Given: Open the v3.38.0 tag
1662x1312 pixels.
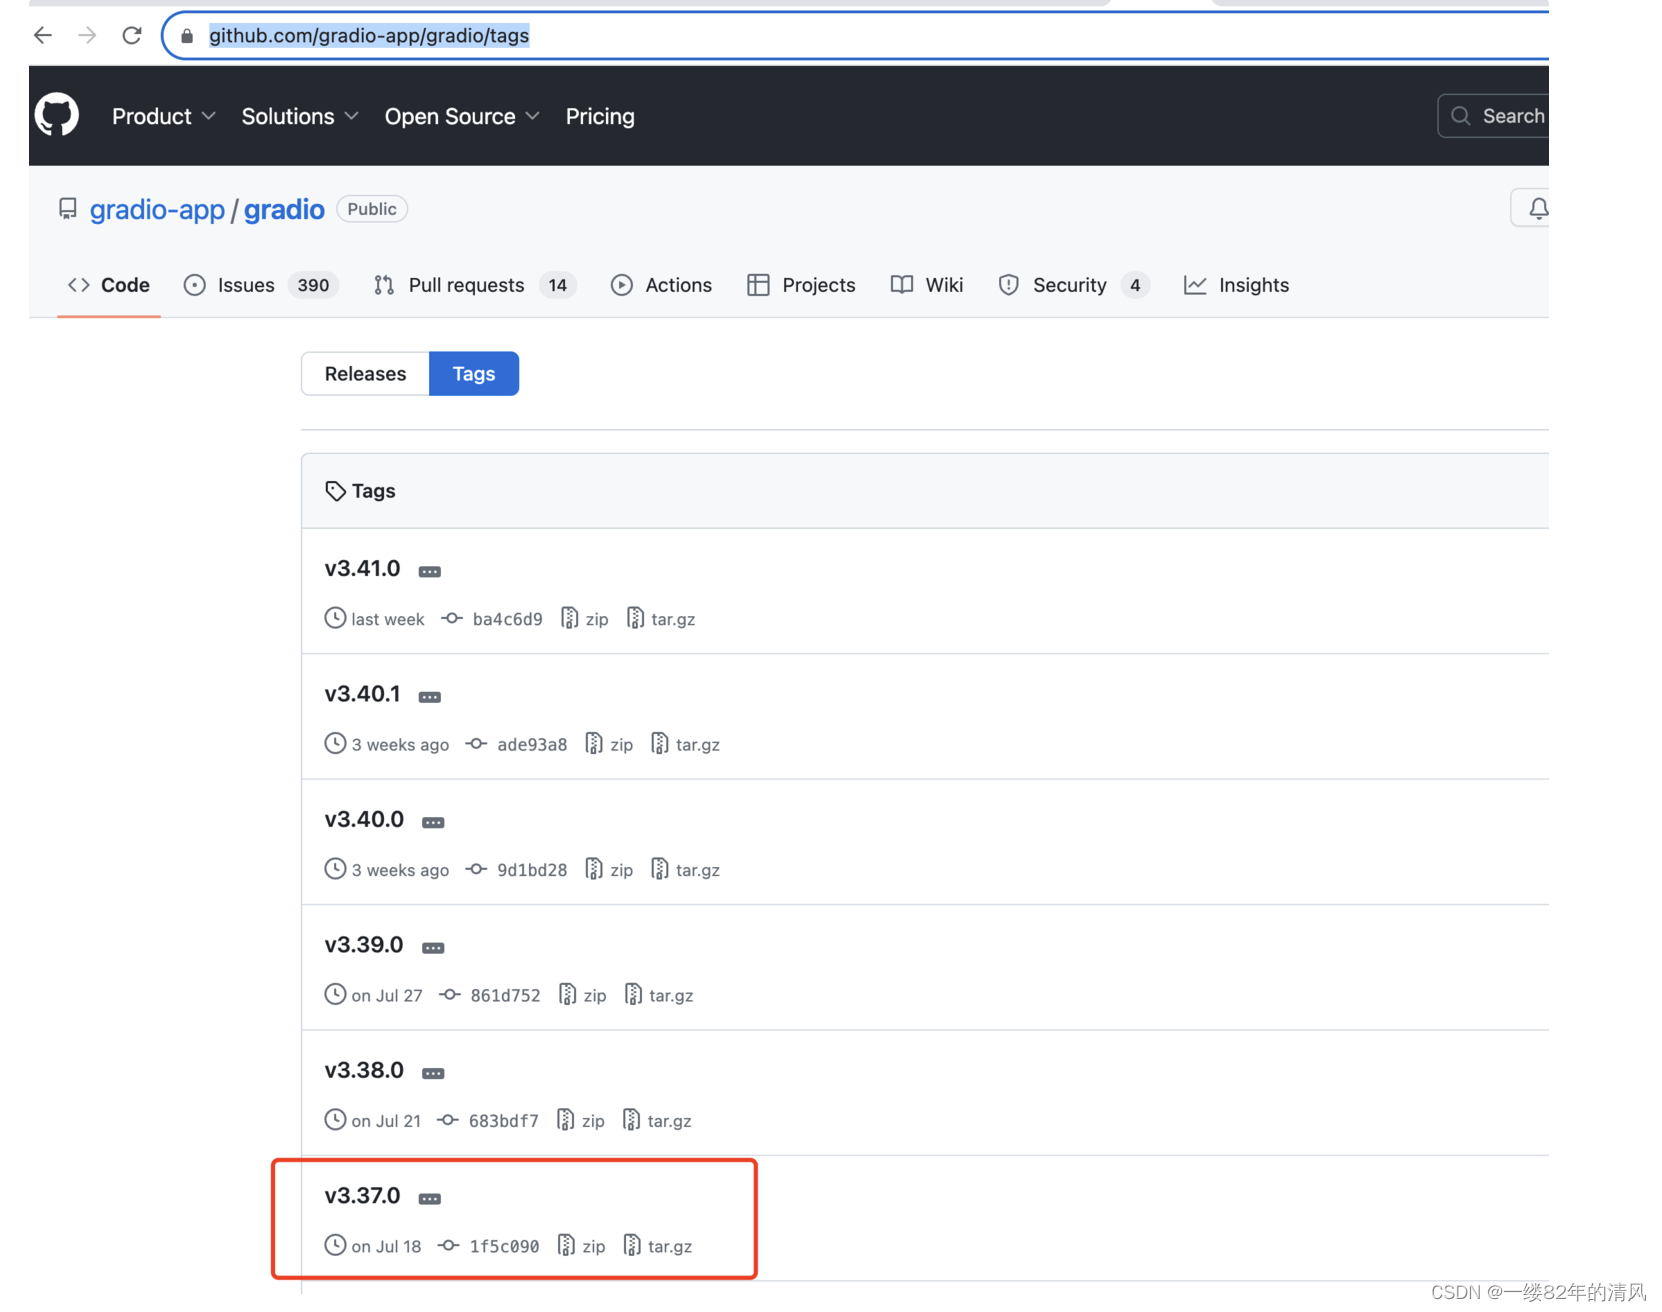Looking at the screenshot, I should (364, 1070).
